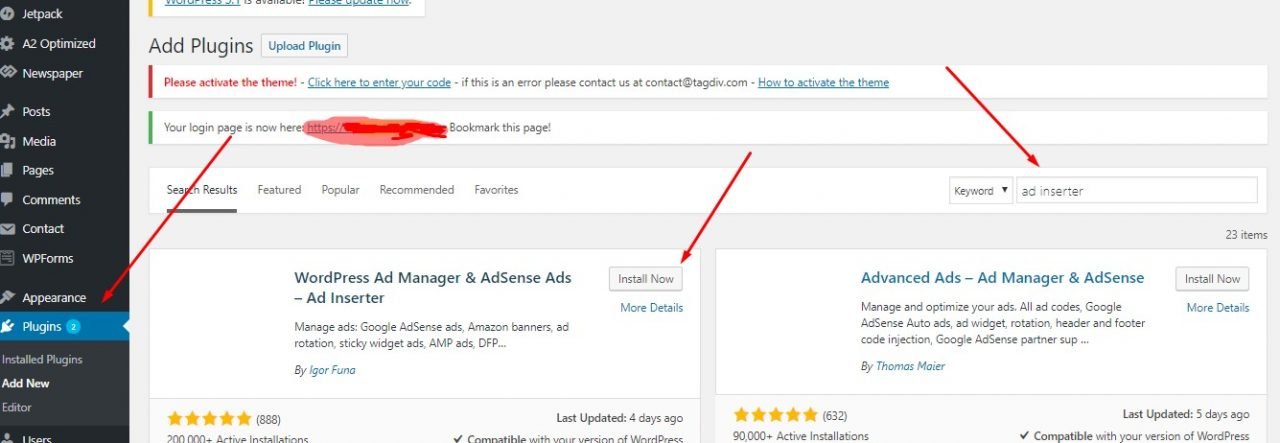Viewport: 1280px width, 443px height.
Task: Switch to the Popular tab
Action: click(x=340, y=190)
